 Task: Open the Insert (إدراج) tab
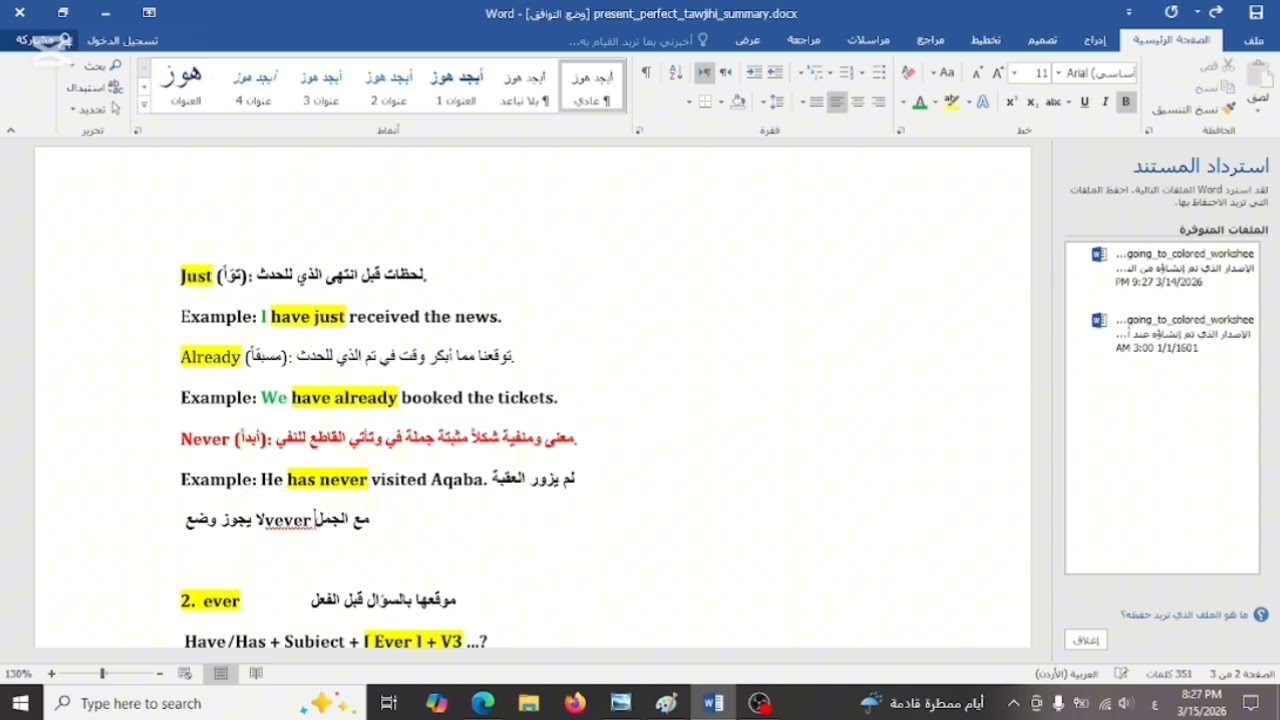(x=1095, y=40)
